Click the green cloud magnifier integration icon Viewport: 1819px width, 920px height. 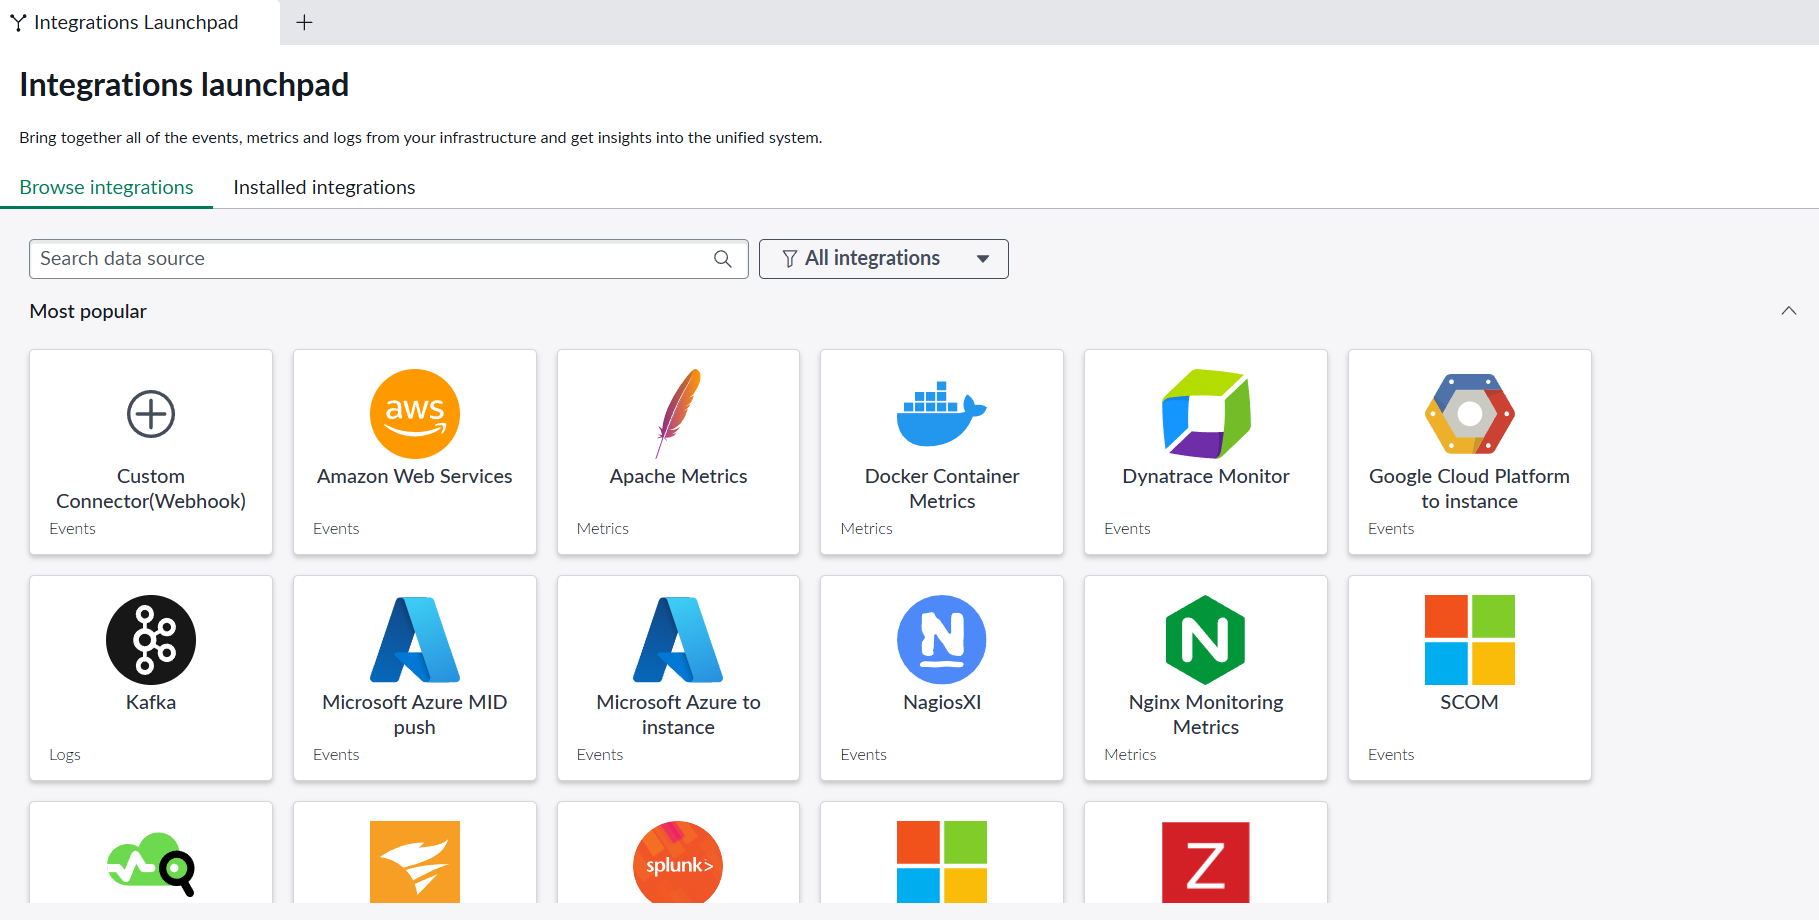[151, 864]
